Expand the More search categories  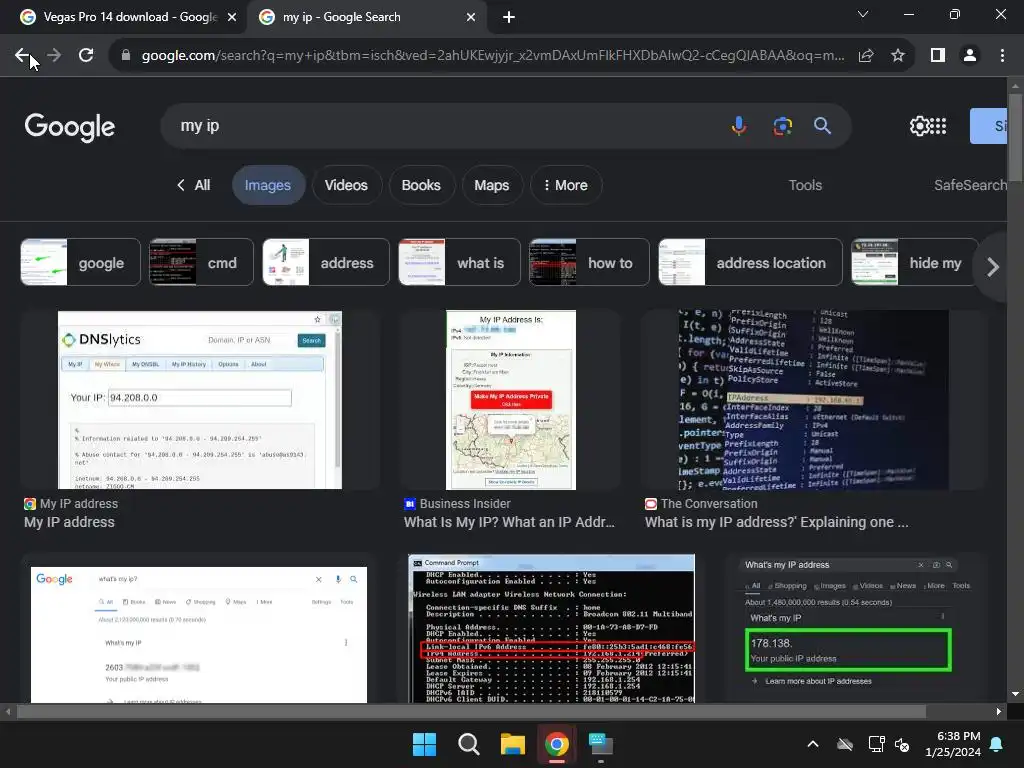(566, 185)
